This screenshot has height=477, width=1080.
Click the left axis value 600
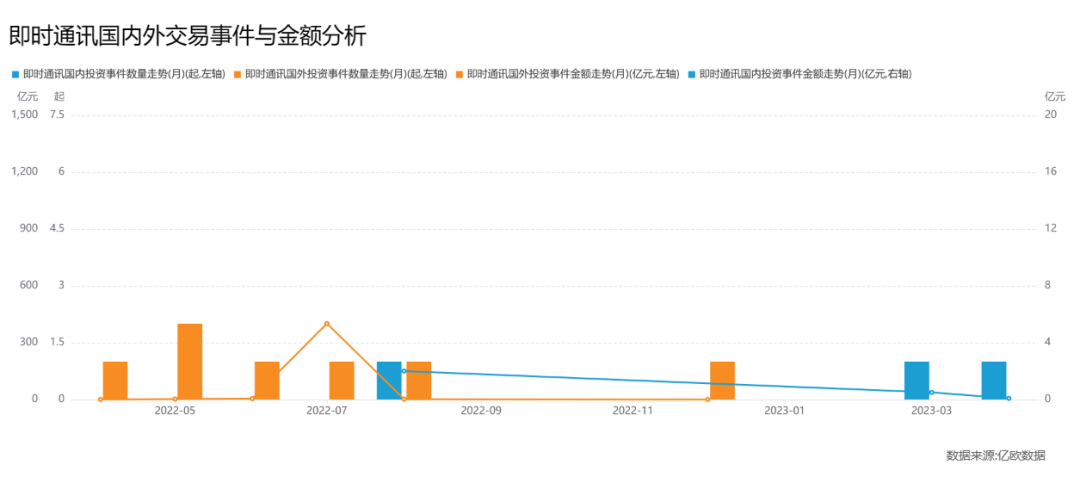pos(30,285)
